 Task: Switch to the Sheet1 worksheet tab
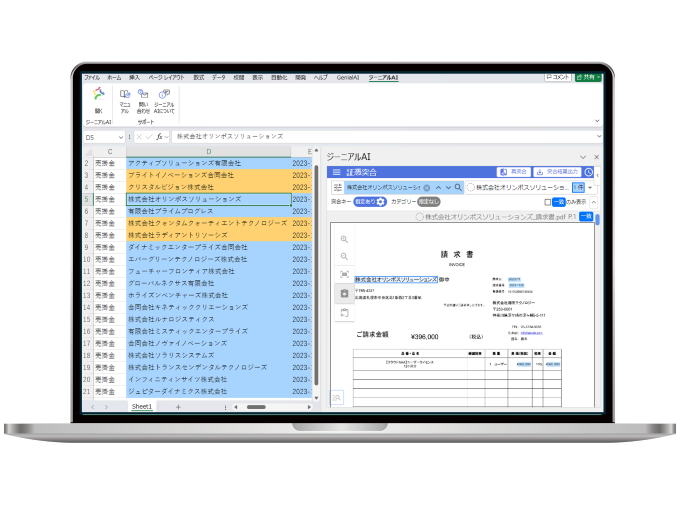click(143, 407)
